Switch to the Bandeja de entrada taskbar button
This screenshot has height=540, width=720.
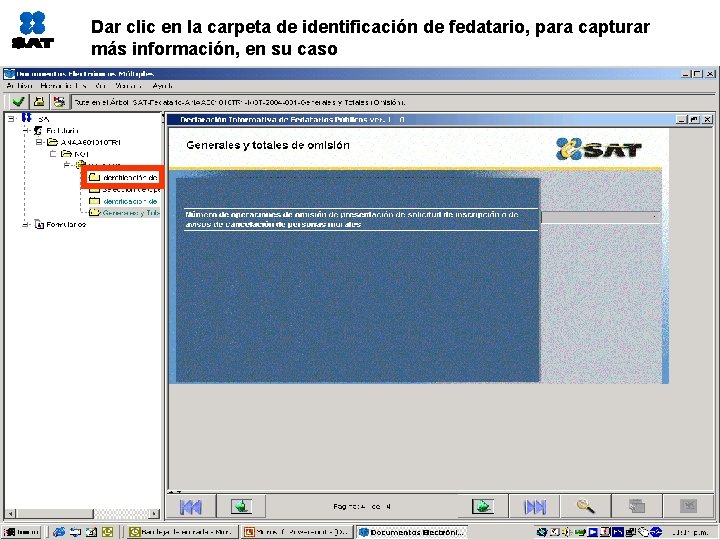pos(183,532)
